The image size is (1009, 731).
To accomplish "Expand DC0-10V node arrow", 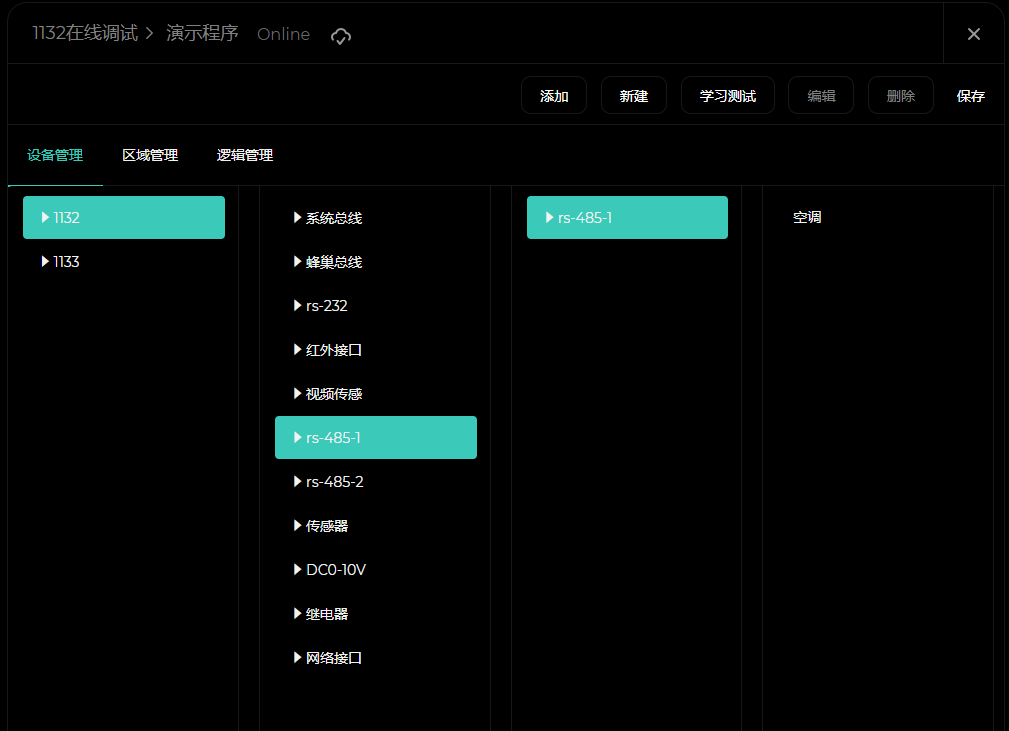I will click(x=297, y=569).
